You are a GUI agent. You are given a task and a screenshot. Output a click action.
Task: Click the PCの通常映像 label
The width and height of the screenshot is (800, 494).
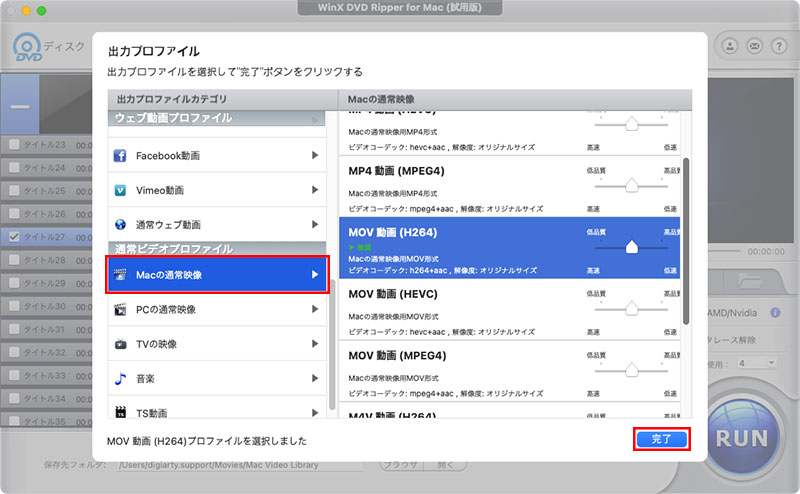point(166,309)
